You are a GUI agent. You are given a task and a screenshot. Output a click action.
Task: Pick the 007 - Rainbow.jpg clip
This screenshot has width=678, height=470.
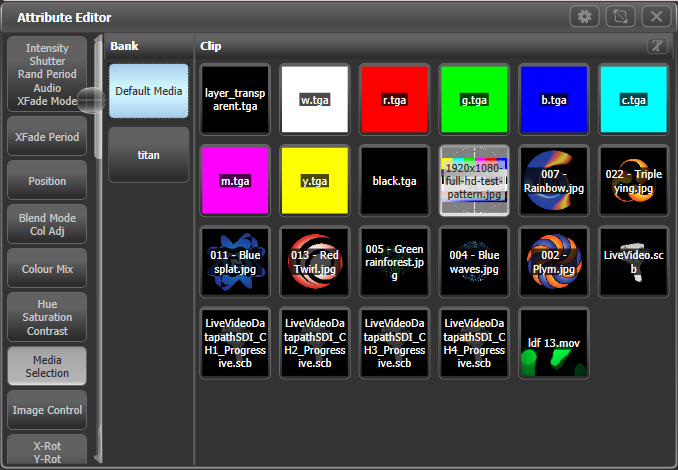(553, 181)
